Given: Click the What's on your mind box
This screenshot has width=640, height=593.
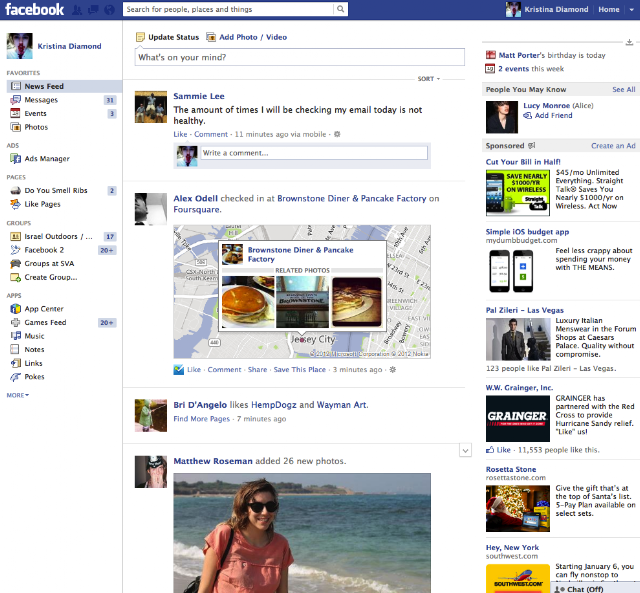Looking at the screenshot, I should (300, 57).
